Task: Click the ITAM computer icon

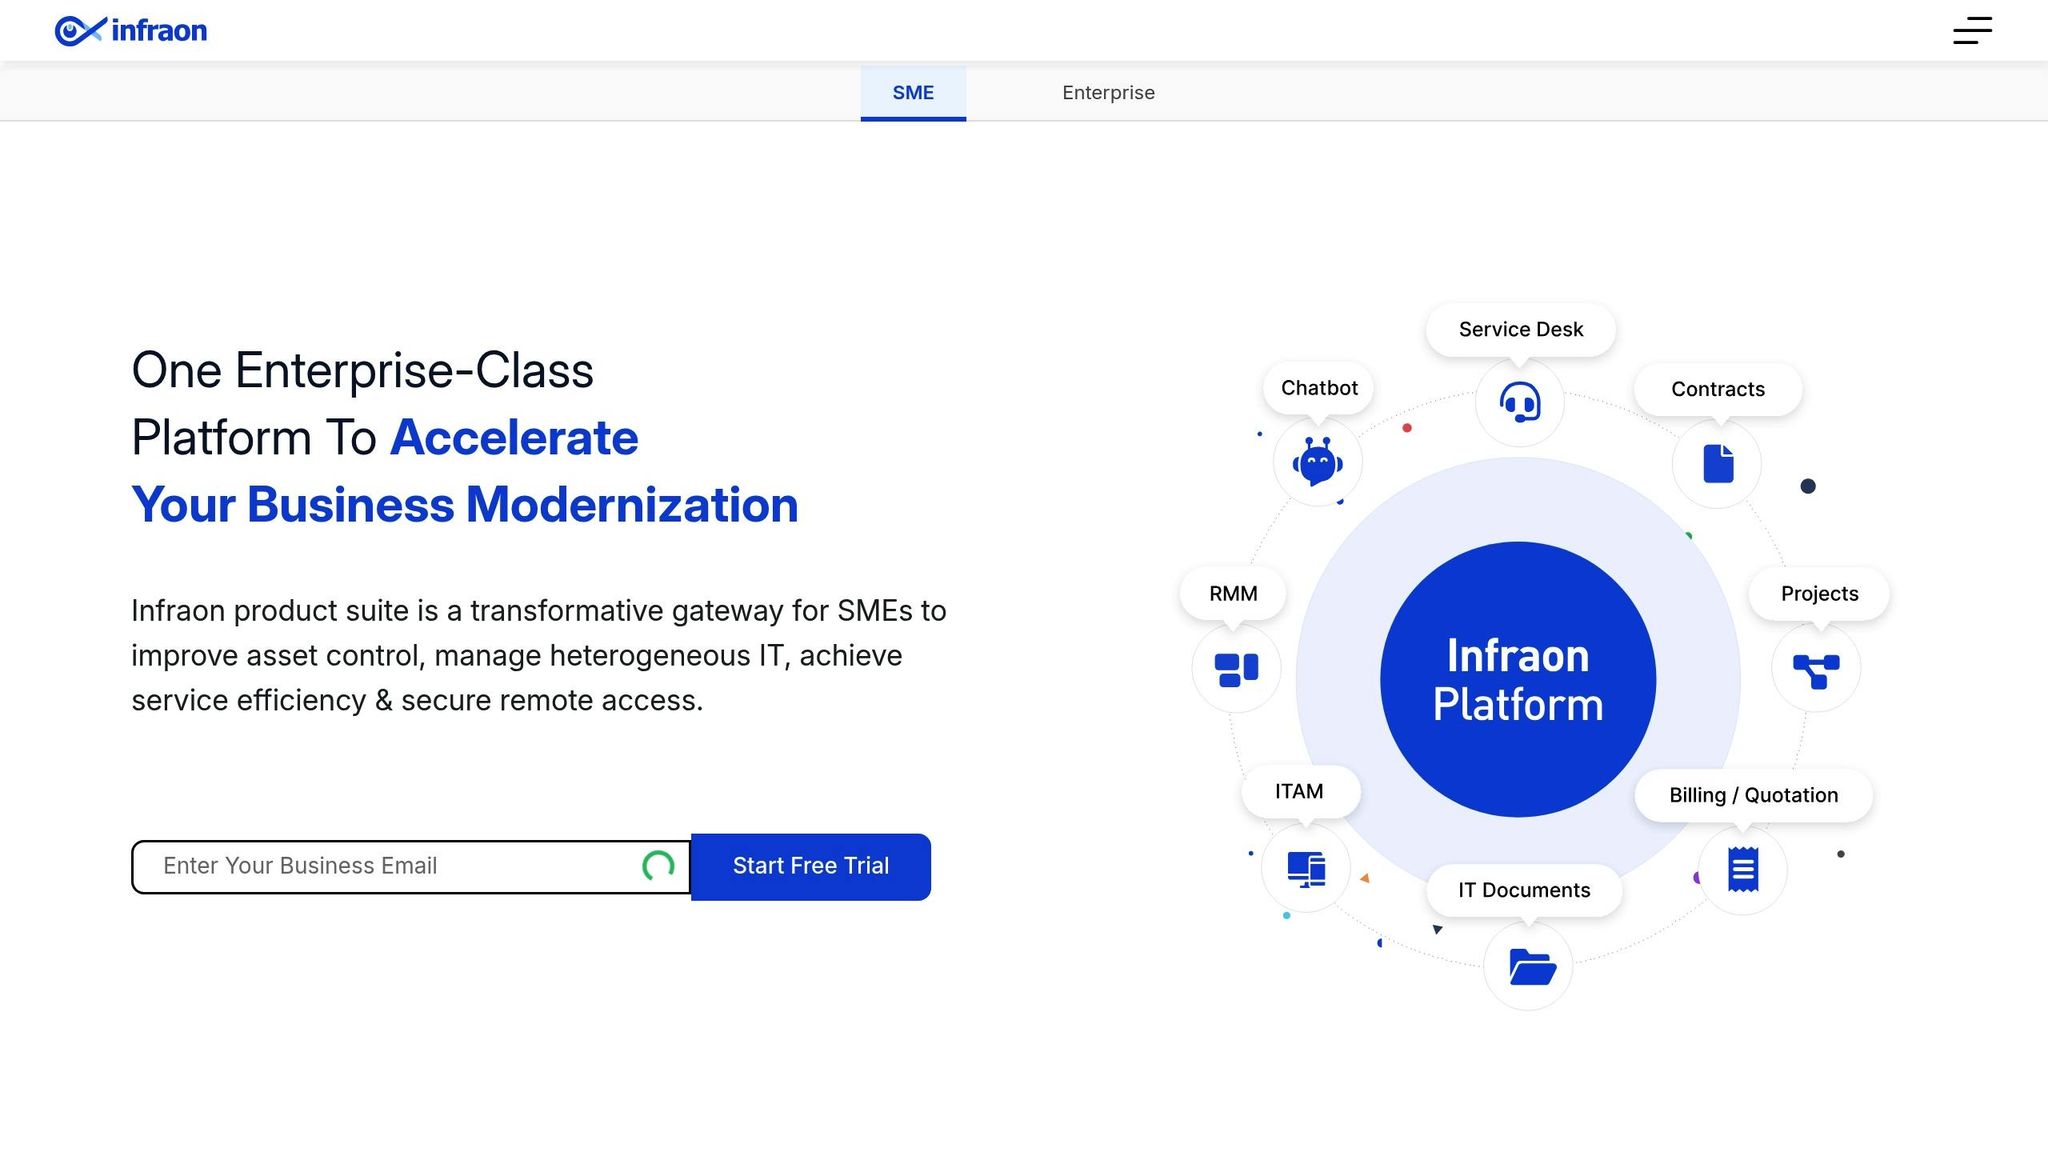Action: [x=1305, y=868]
